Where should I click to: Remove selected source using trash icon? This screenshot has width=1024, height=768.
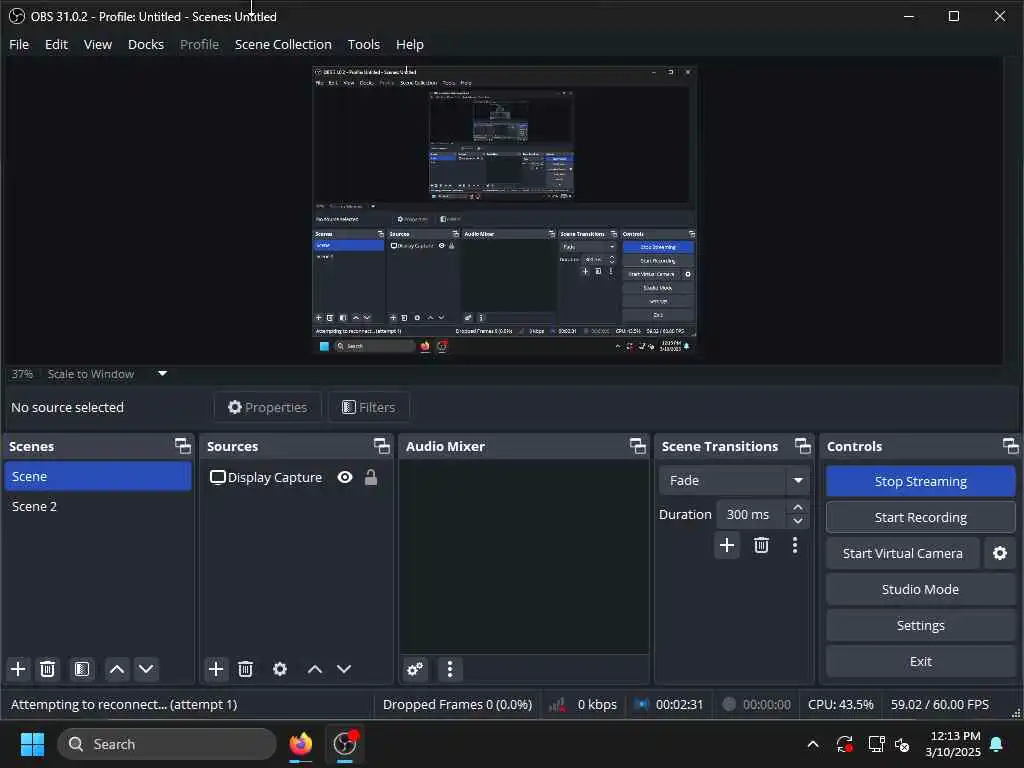pyautogui.click(x=246, y=669)
